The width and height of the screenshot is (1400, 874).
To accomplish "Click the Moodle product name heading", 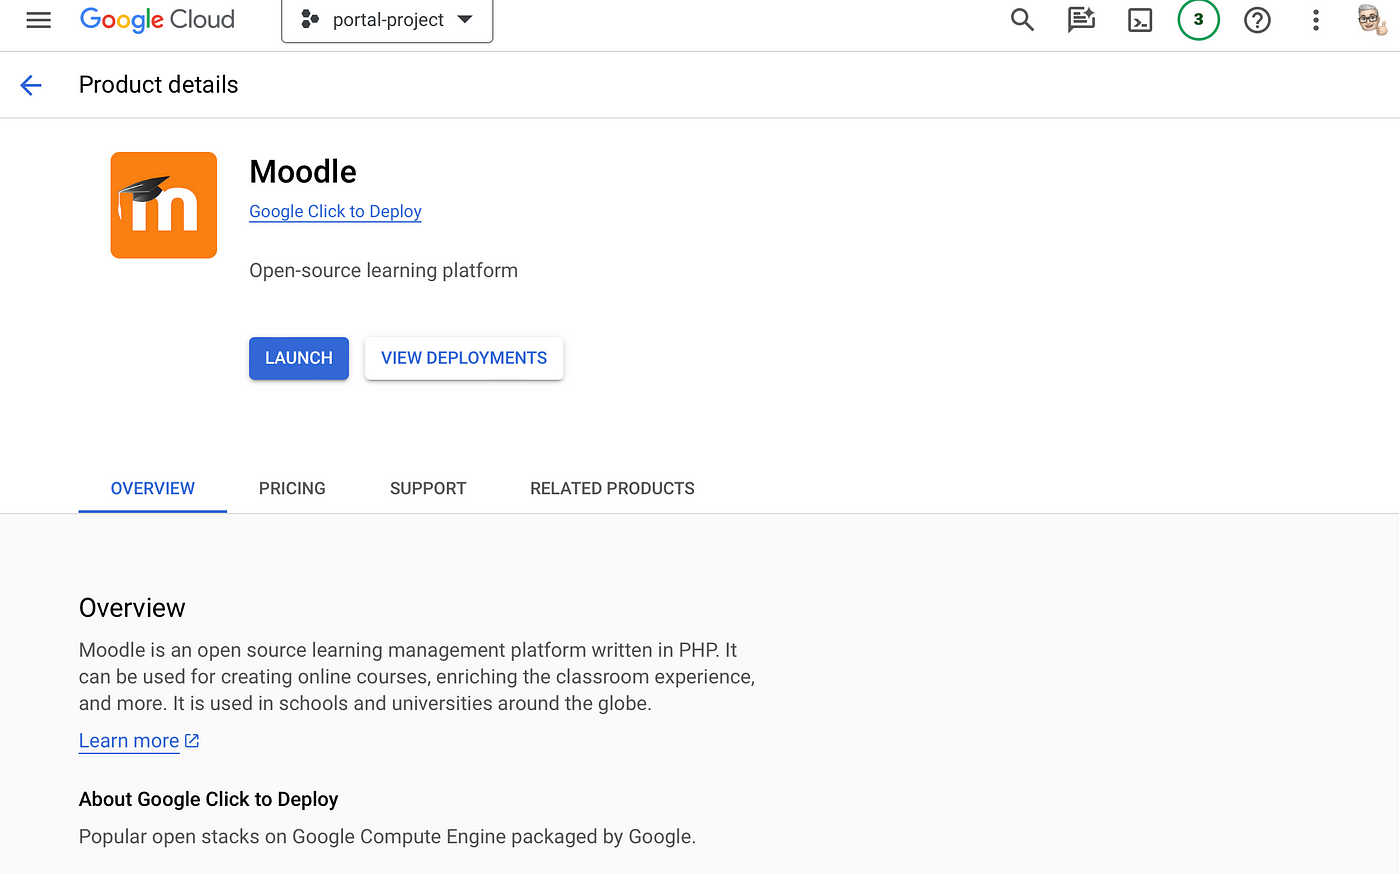I will click(303, 172).
